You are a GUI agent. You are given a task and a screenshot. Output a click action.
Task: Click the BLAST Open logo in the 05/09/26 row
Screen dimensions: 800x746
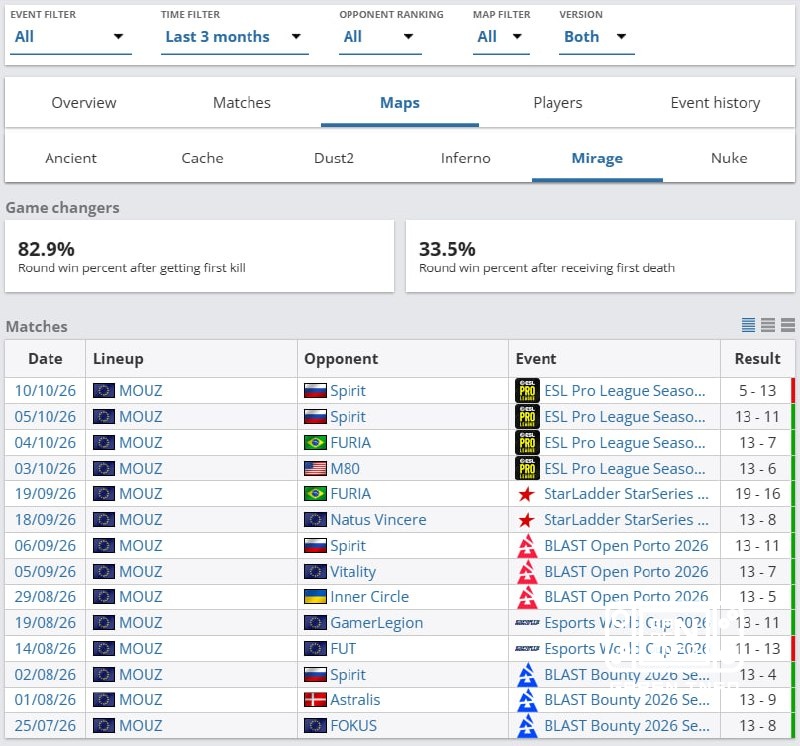[x=527, y=571]
